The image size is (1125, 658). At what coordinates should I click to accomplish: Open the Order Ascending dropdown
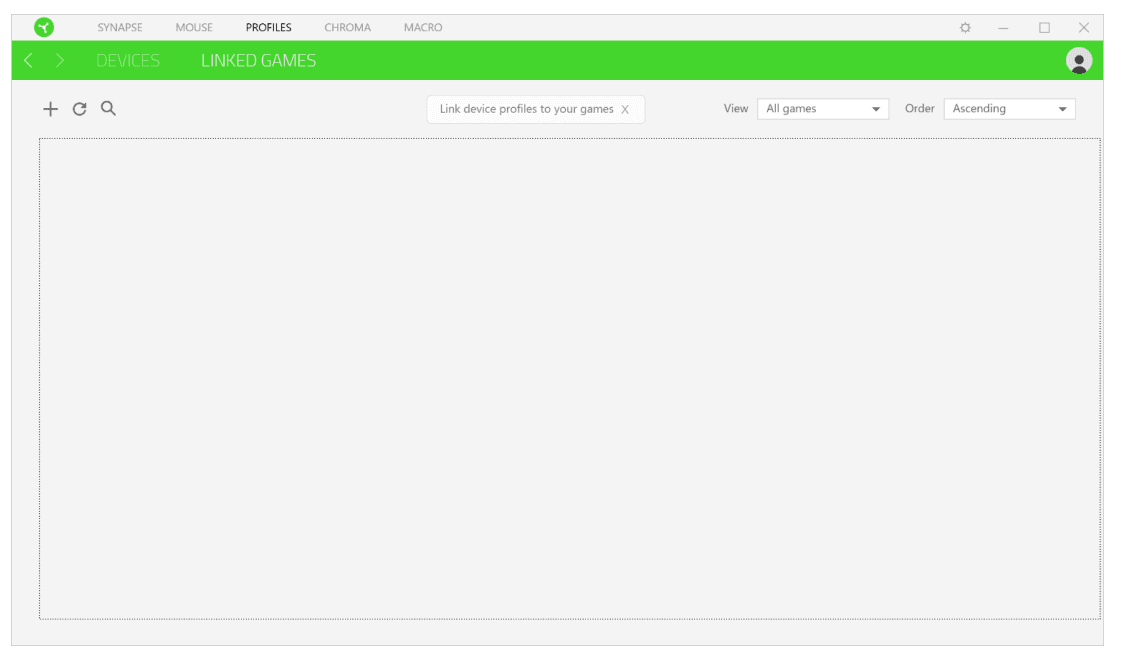click(1009, 109)
